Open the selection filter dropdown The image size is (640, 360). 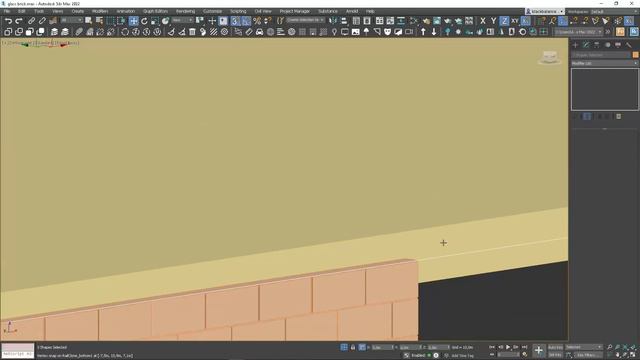click(71, 20)
